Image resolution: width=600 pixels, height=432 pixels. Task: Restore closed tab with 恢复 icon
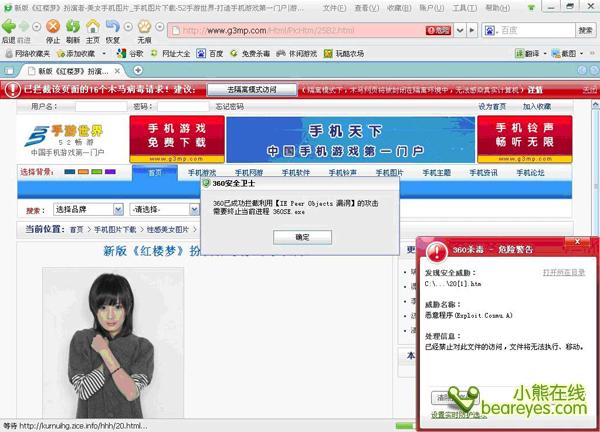(x=112, y=26)
